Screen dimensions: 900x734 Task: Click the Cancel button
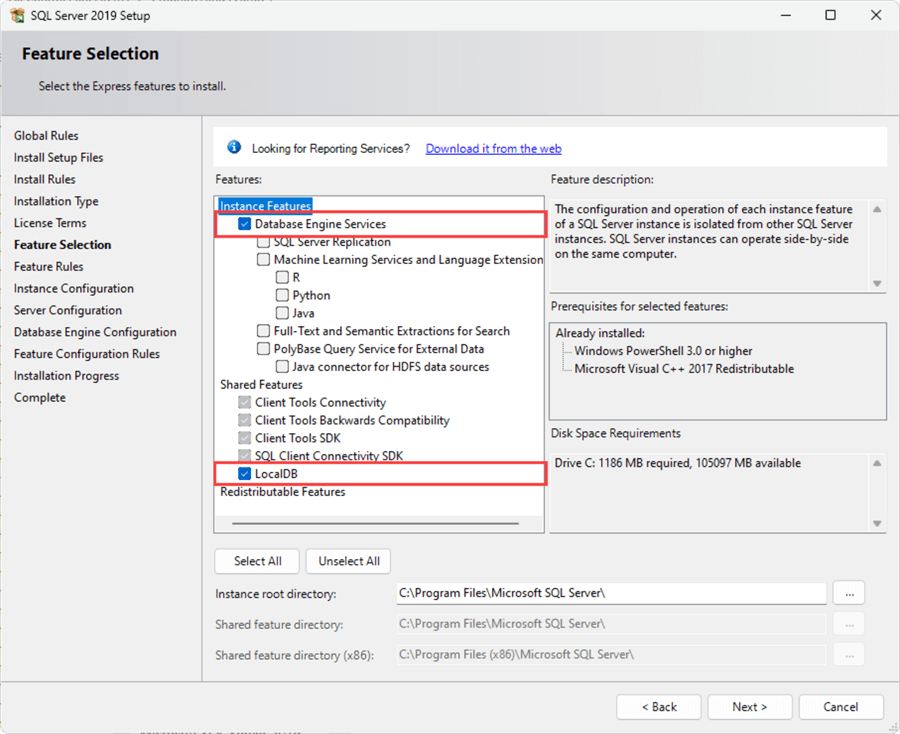point(841,707)
